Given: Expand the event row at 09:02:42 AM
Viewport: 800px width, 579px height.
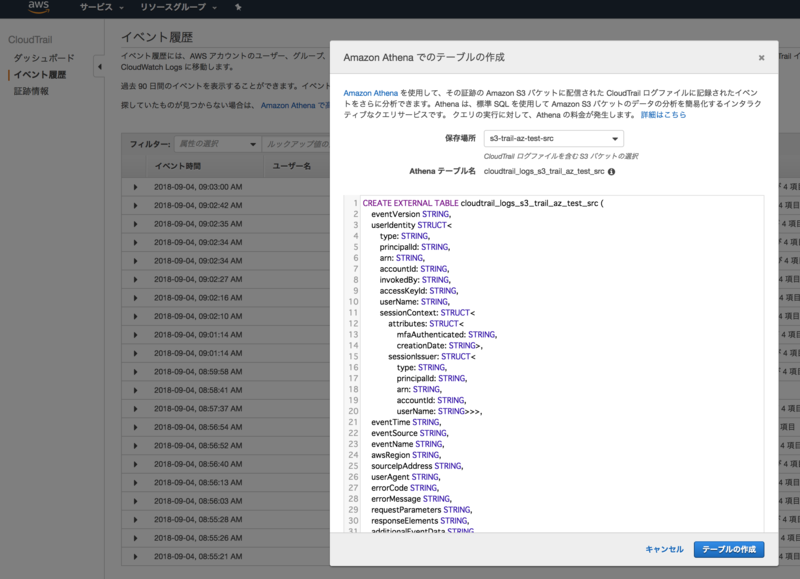Looking at the screenshot, I should [135, 206].
